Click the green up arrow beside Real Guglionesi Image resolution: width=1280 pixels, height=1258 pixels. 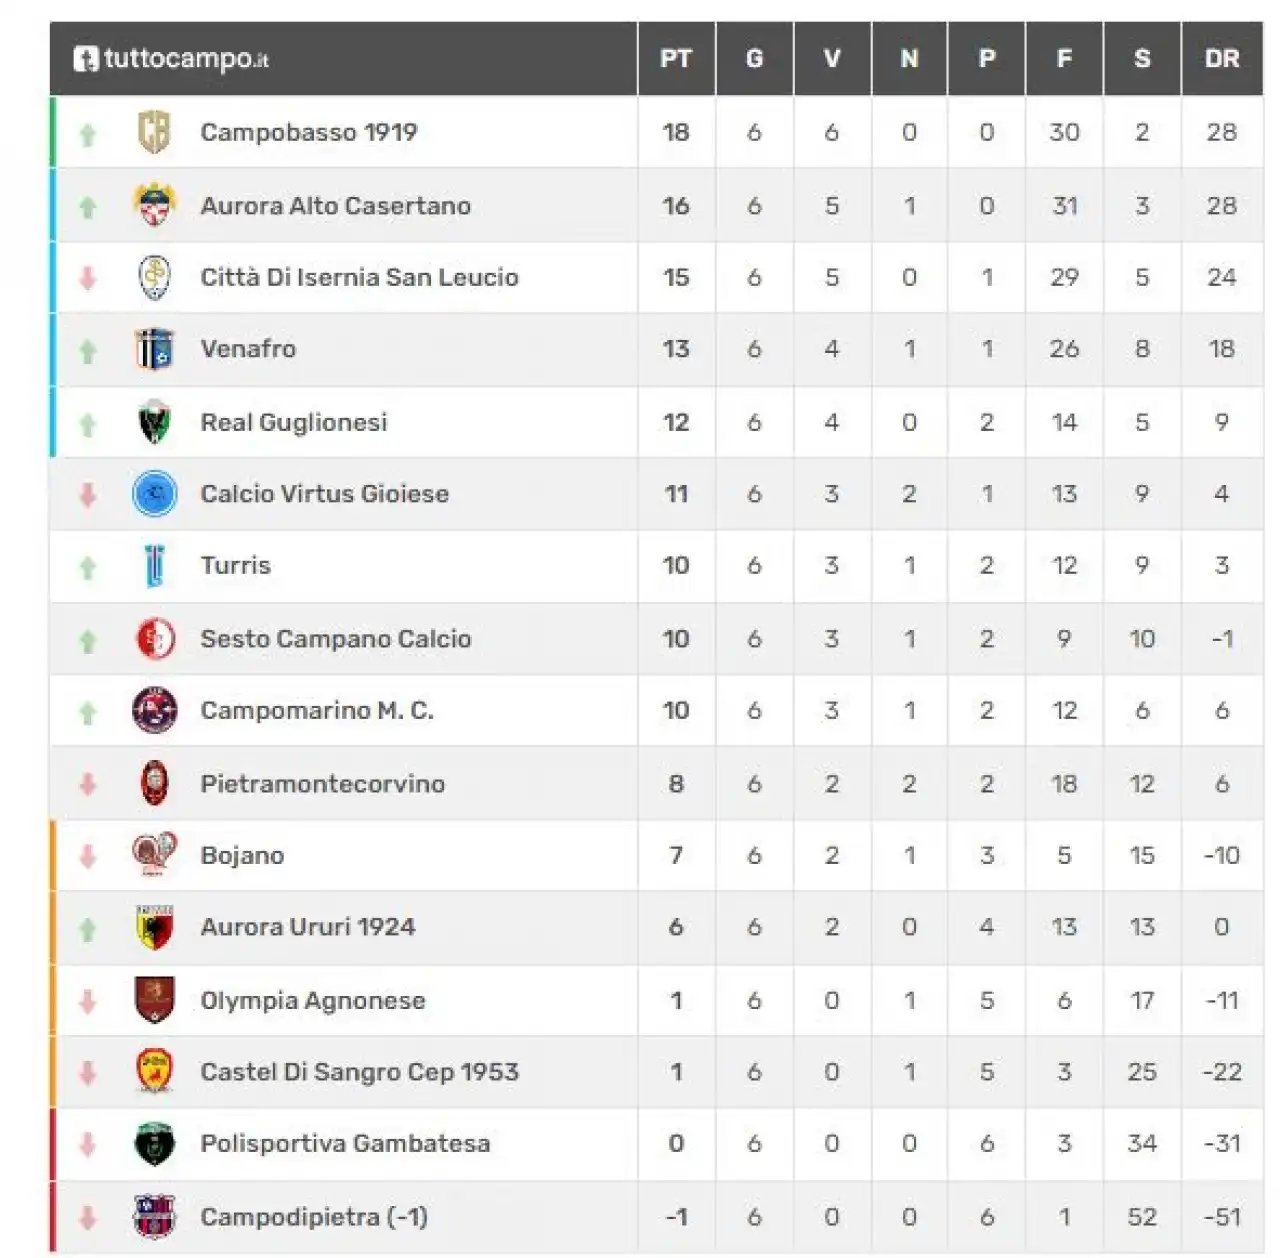[88, 424]
